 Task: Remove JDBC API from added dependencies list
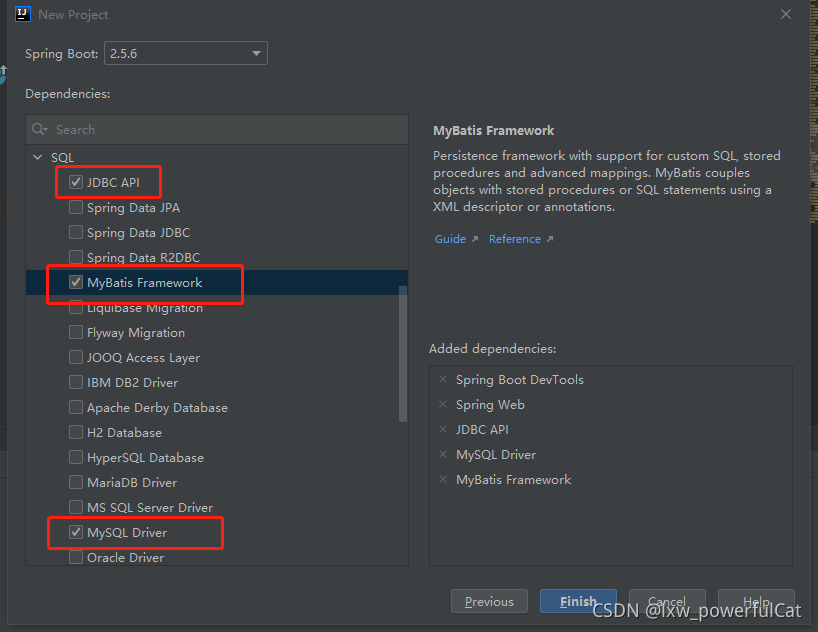[443, 429]
